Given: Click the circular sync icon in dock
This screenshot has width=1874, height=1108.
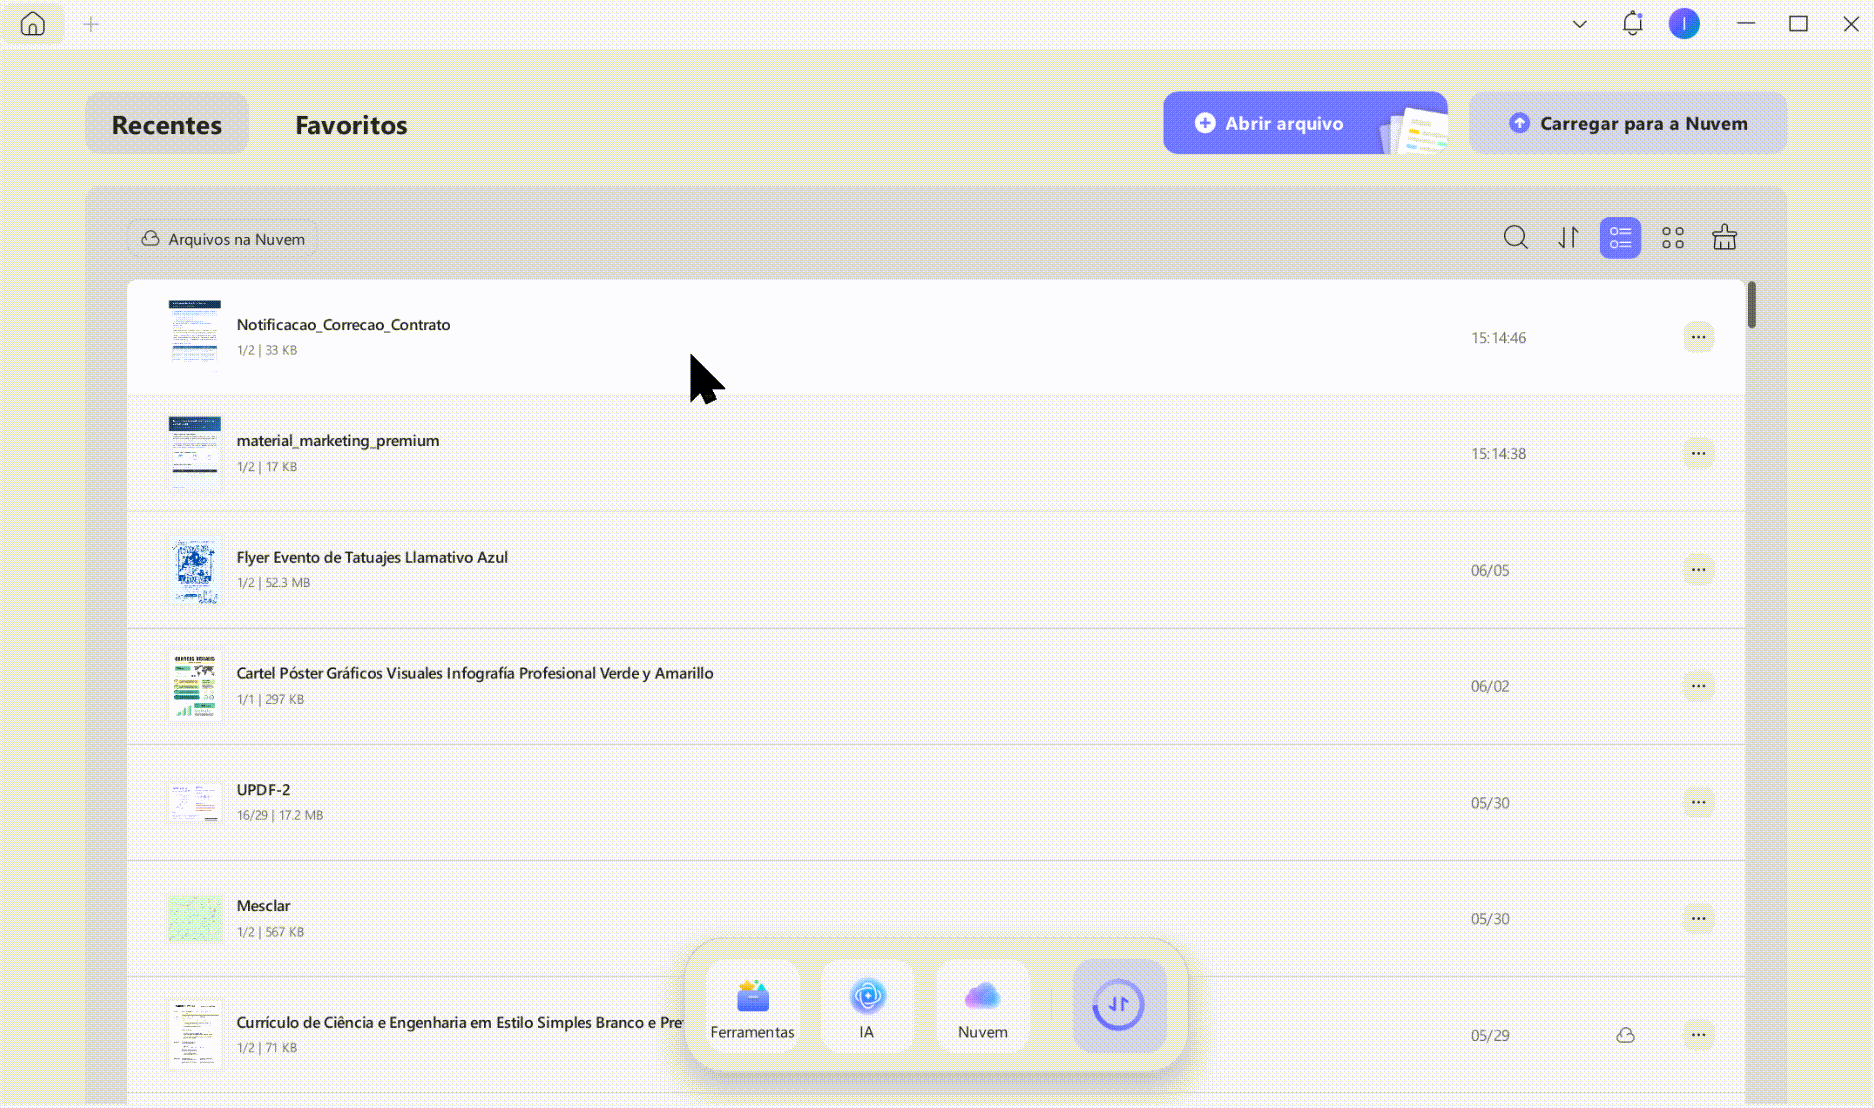Looking at the screenshot, I should click(1119, 1005).
